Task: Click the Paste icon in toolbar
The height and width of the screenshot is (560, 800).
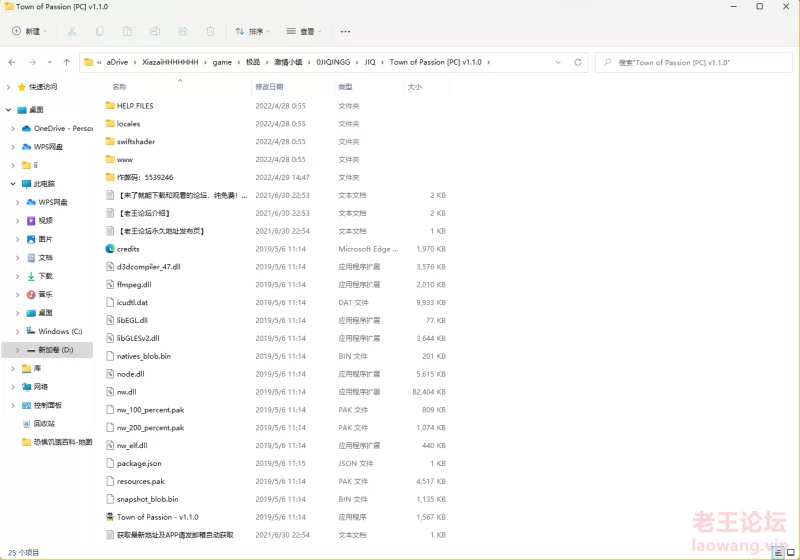Action: (x=127, y=32)
